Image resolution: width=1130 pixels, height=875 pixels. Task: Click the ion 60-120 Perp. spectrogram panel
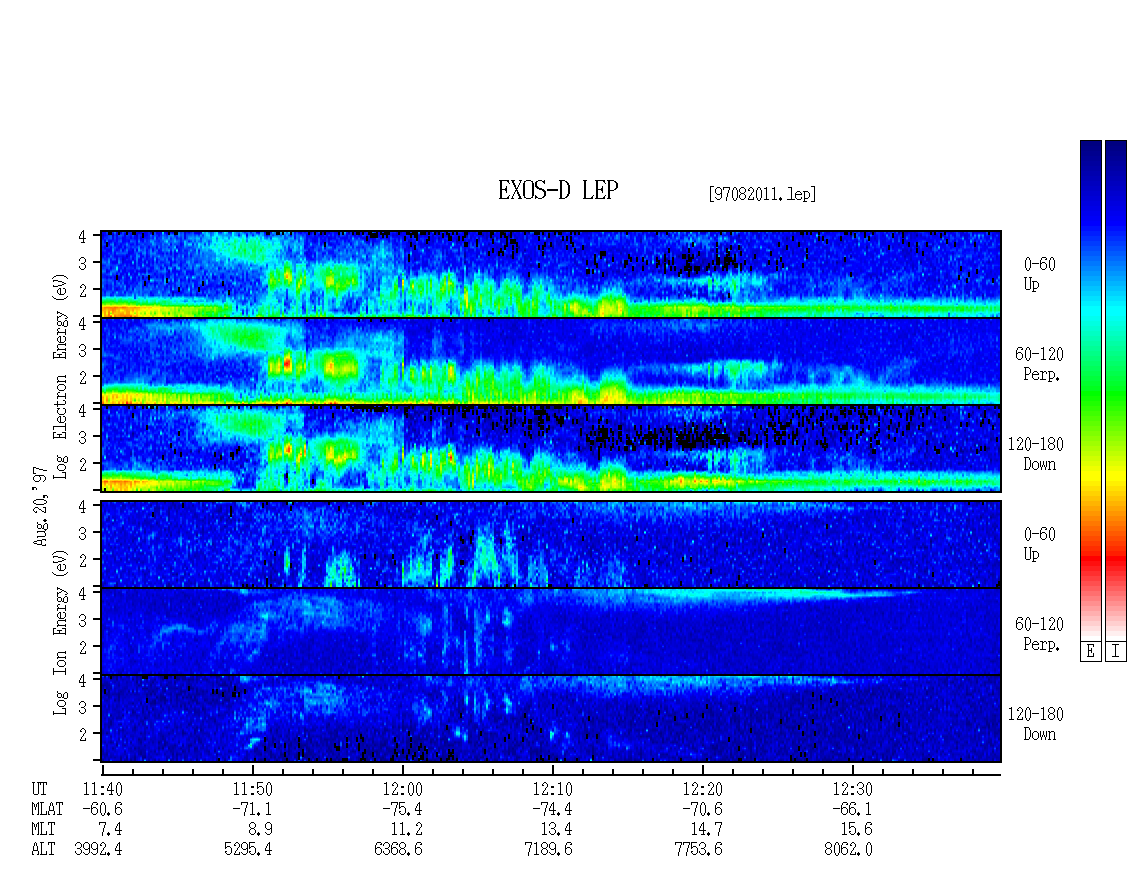click(551, 632)
